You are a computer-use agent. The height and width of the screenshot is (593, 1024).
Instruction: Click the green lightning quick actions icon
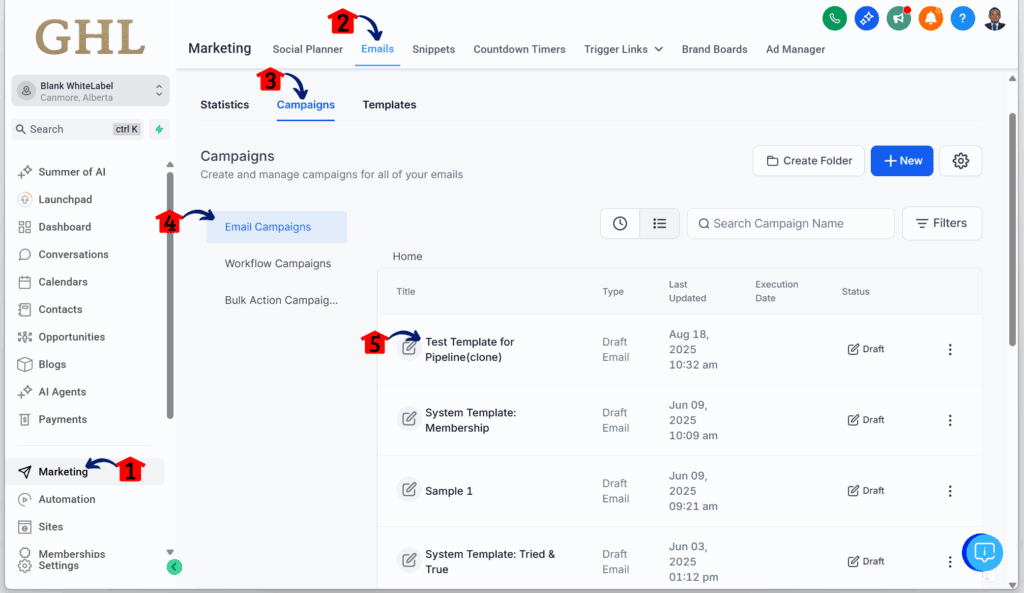[x=159, y=129]
